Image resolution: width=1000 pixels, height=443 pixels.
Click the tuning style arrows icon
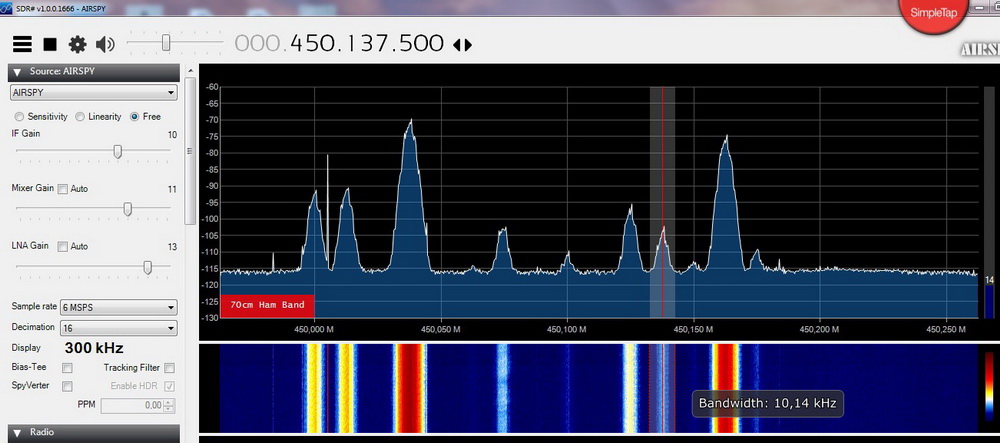462,45
